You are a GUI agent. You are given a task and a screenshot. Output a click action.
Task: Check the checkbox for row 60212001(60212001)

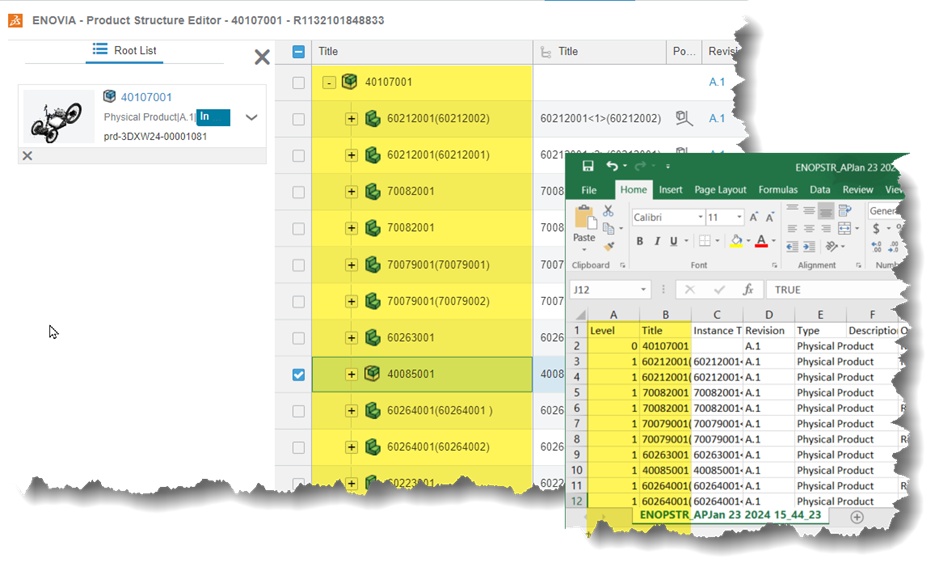(x=298, y=155)
